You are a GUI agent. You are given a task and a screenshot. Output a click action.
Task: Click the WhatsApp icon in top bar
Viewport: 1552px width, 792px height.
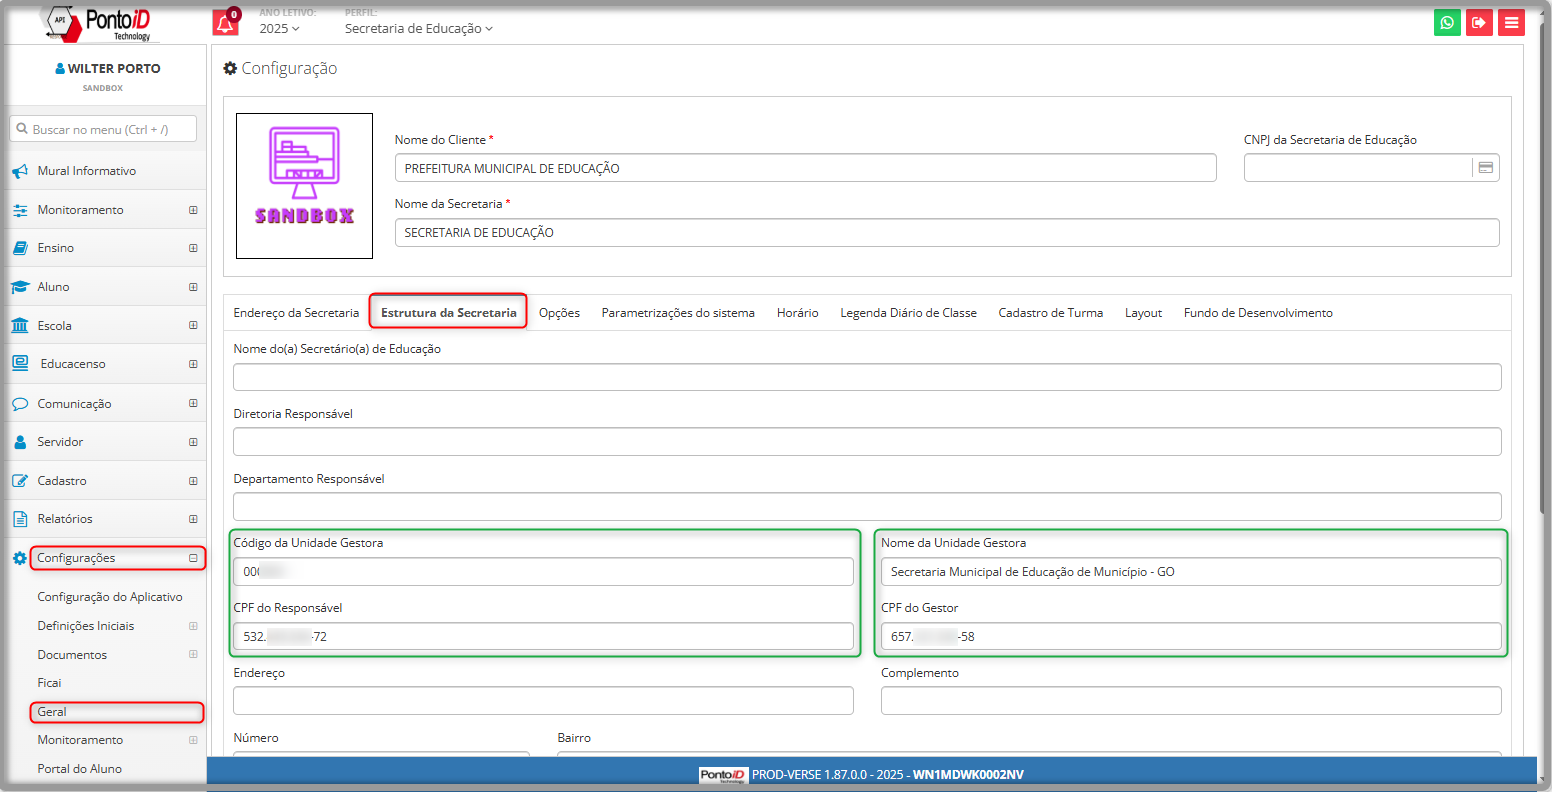pyautogui.click(x=1447, y=23)
